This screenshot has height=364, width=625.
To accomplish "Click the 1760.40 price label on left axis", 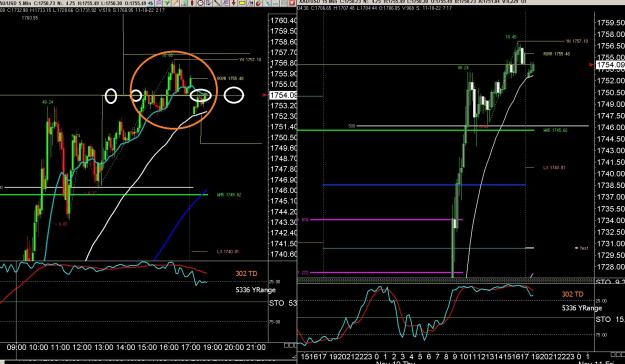I will (283, 21).
